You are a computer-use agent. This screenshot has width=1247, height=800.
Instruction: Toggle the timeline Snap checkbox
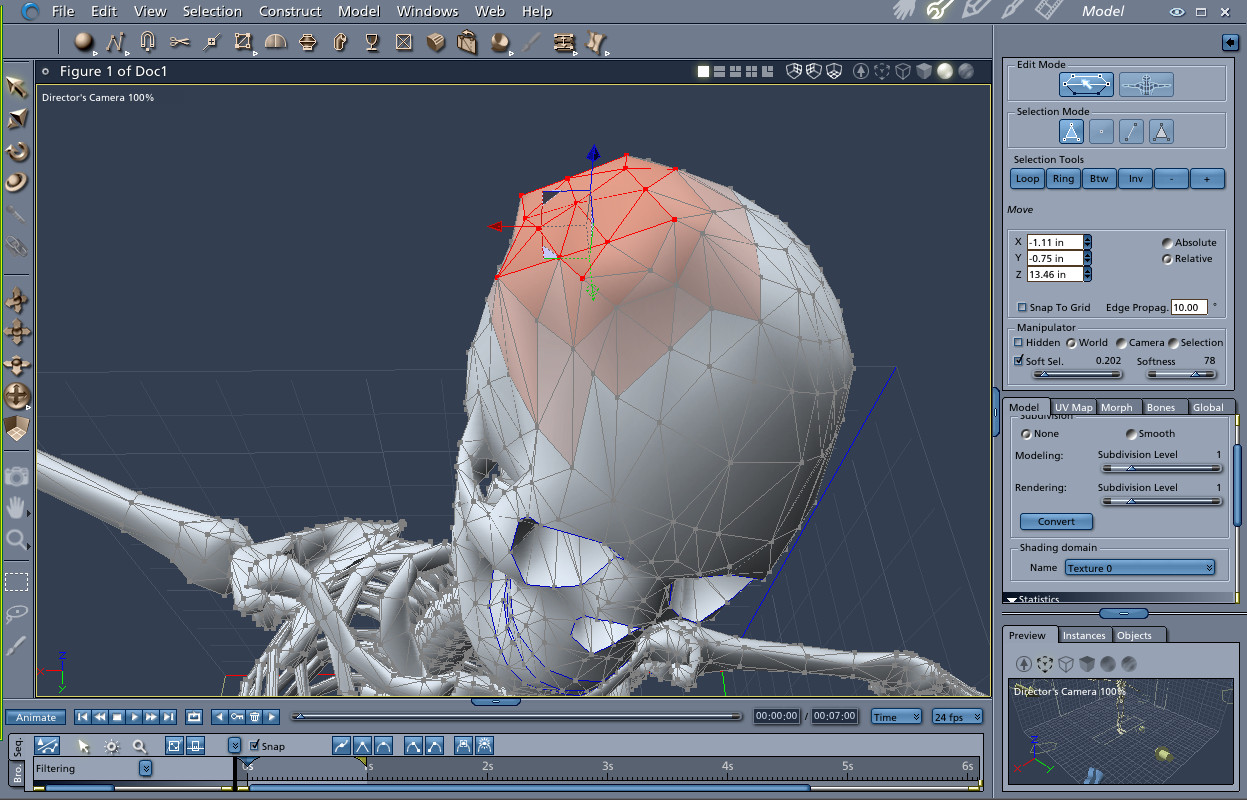pyautogui.click(x=254, y=746)
